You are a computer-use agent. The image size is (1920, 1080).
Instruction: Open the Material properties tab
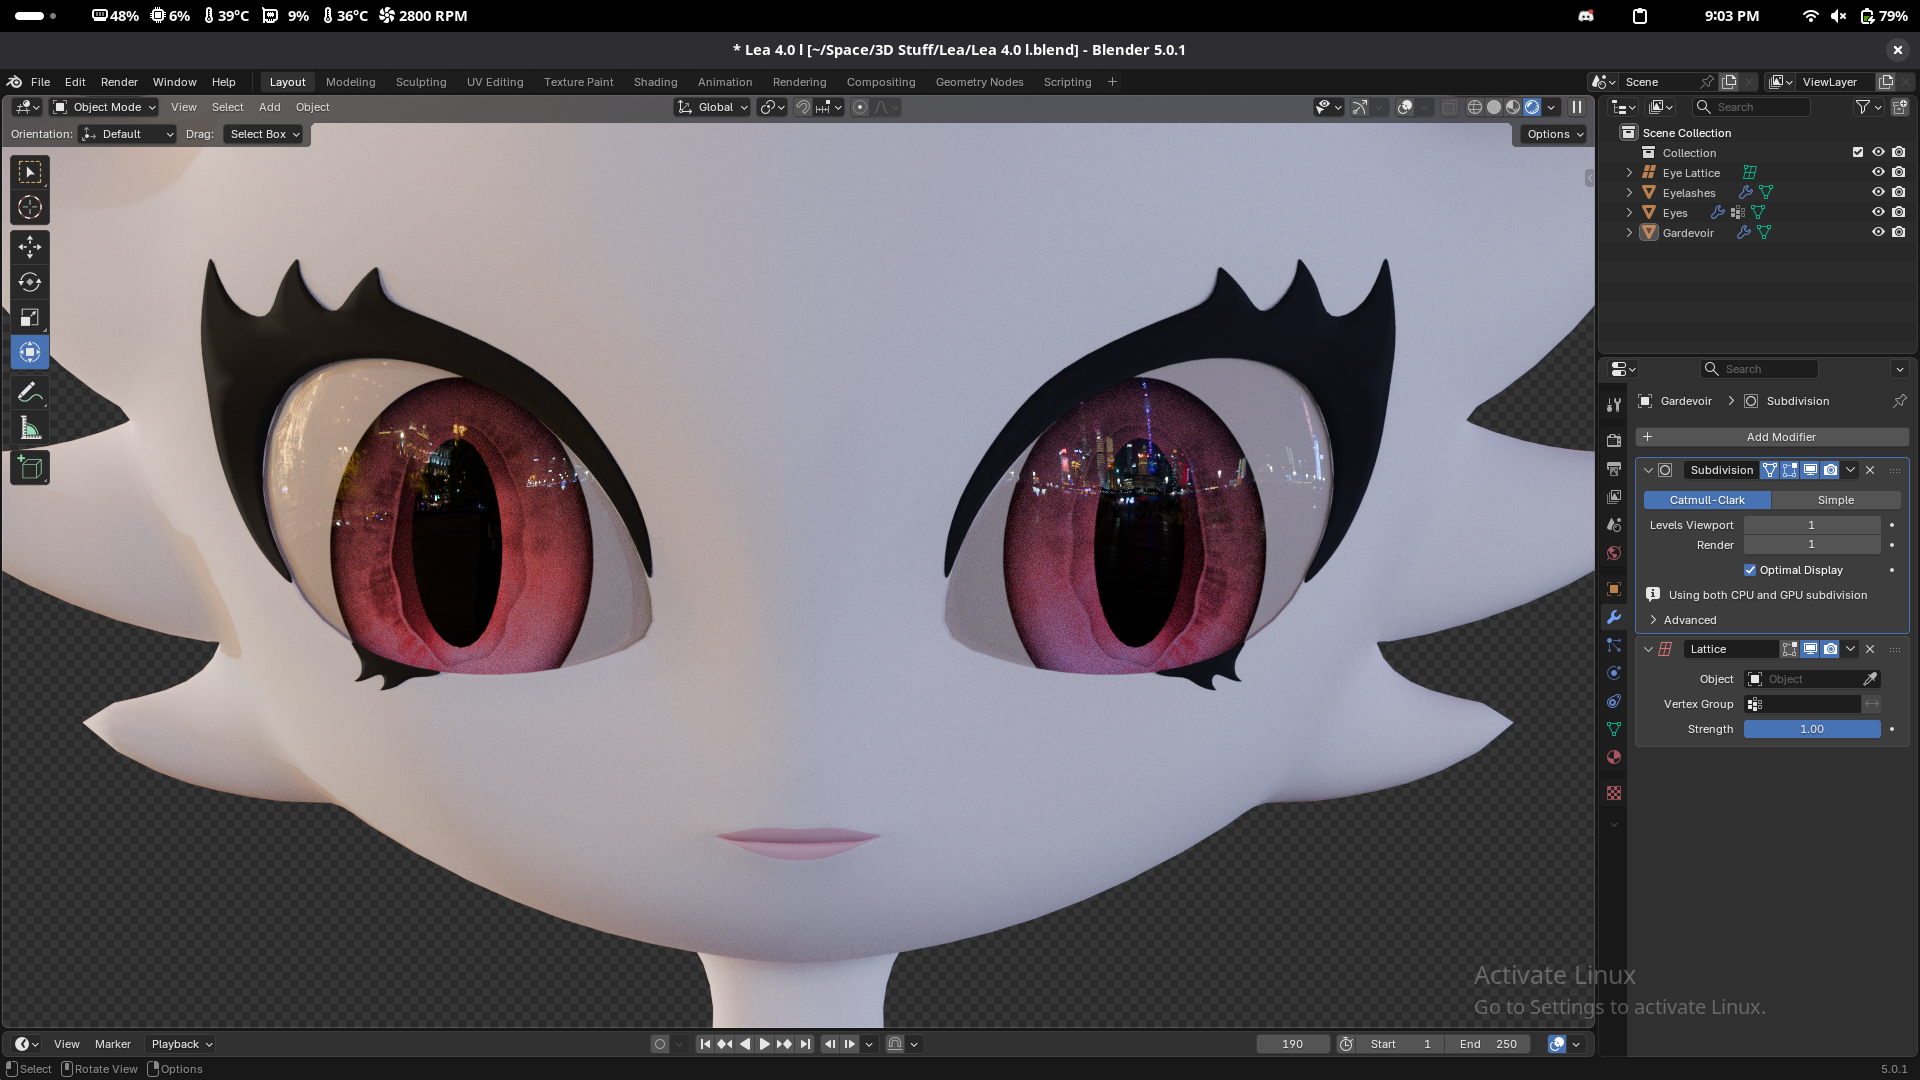1614,757
